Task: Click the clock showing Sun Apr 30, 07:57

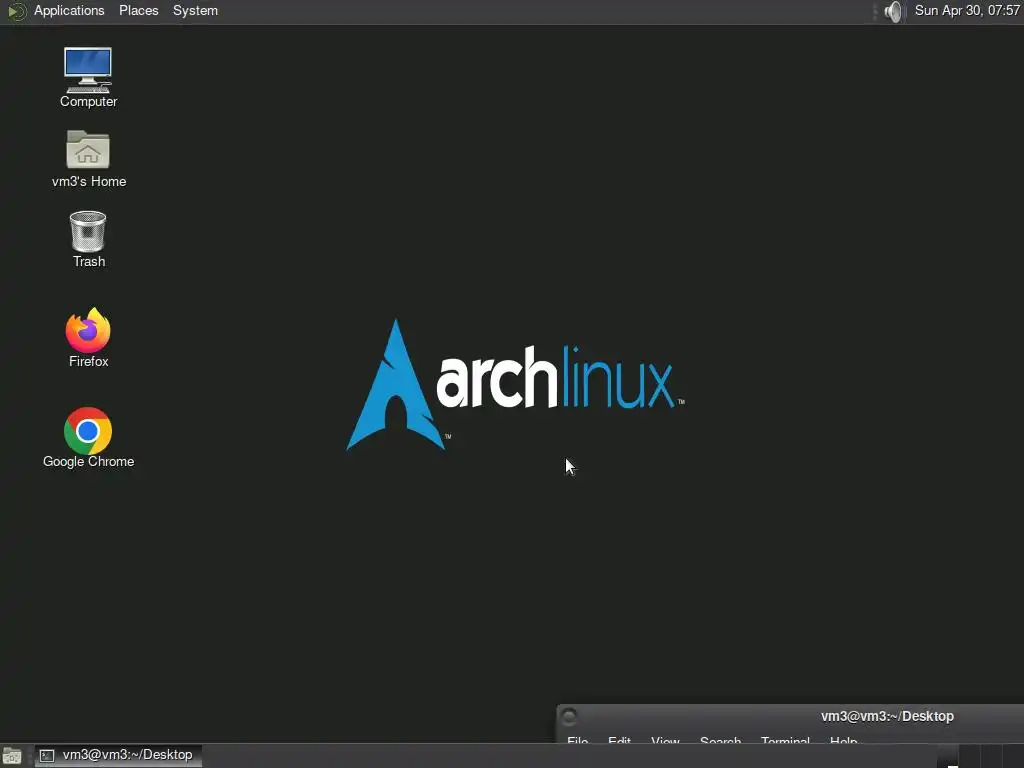Action: (x=967, y=10)
